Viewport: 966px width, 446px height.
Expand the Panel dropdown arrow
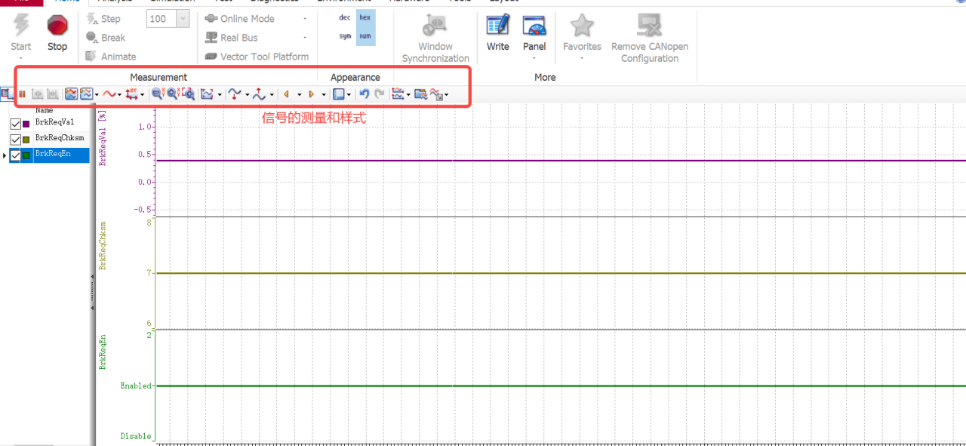pyautogui.click(x=534, y=58)
